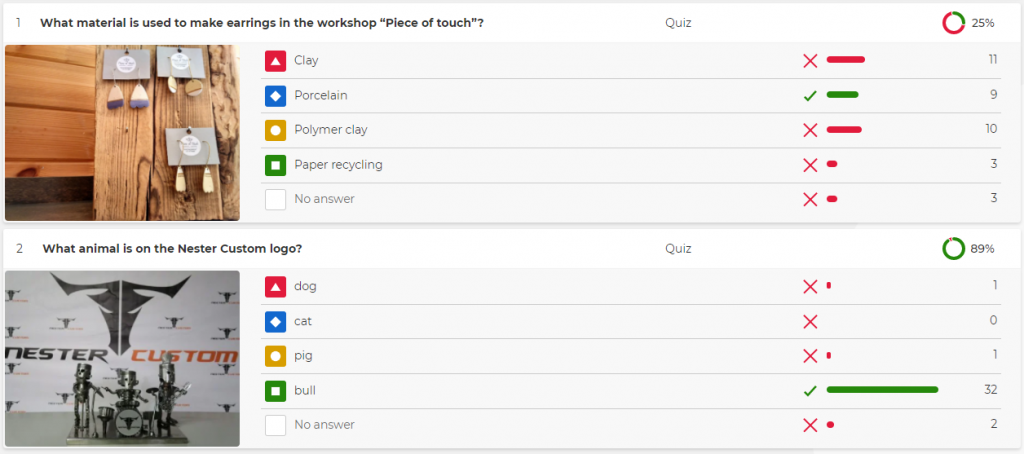Open the earrings photo thumbnail
Image resolution: width=1024 pixels, height=454 pixels.
click(122, 132)
